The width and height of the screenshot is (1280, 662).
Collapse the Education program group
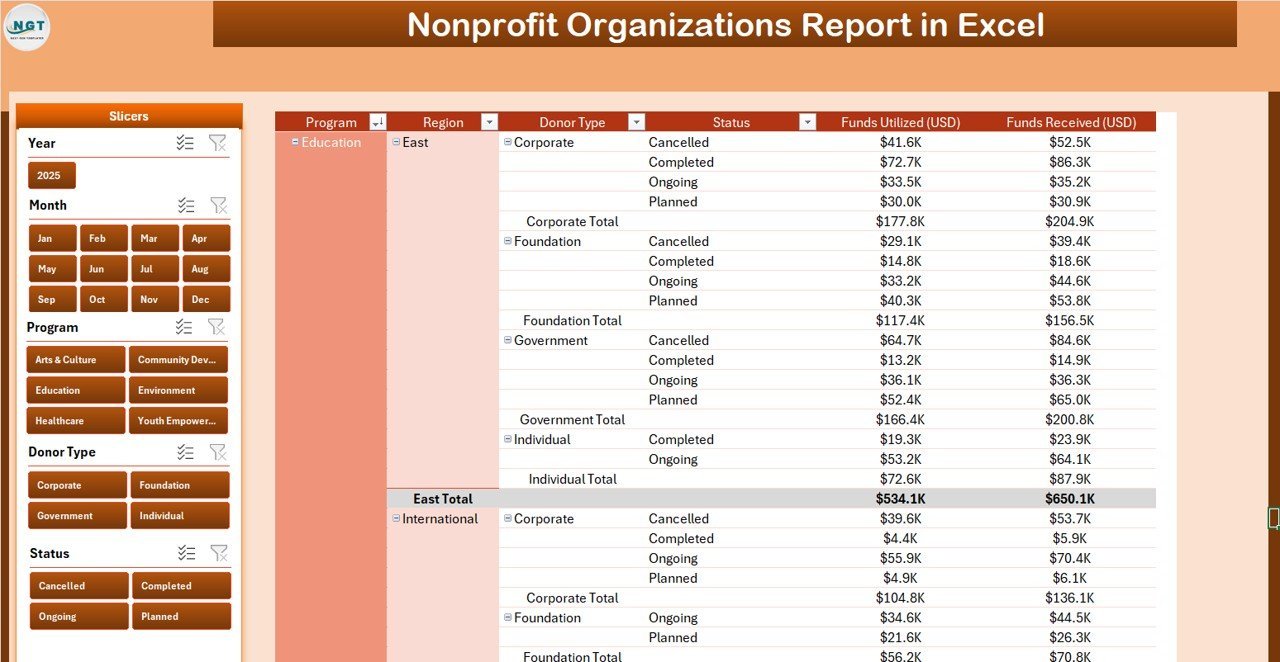point(295,142)
